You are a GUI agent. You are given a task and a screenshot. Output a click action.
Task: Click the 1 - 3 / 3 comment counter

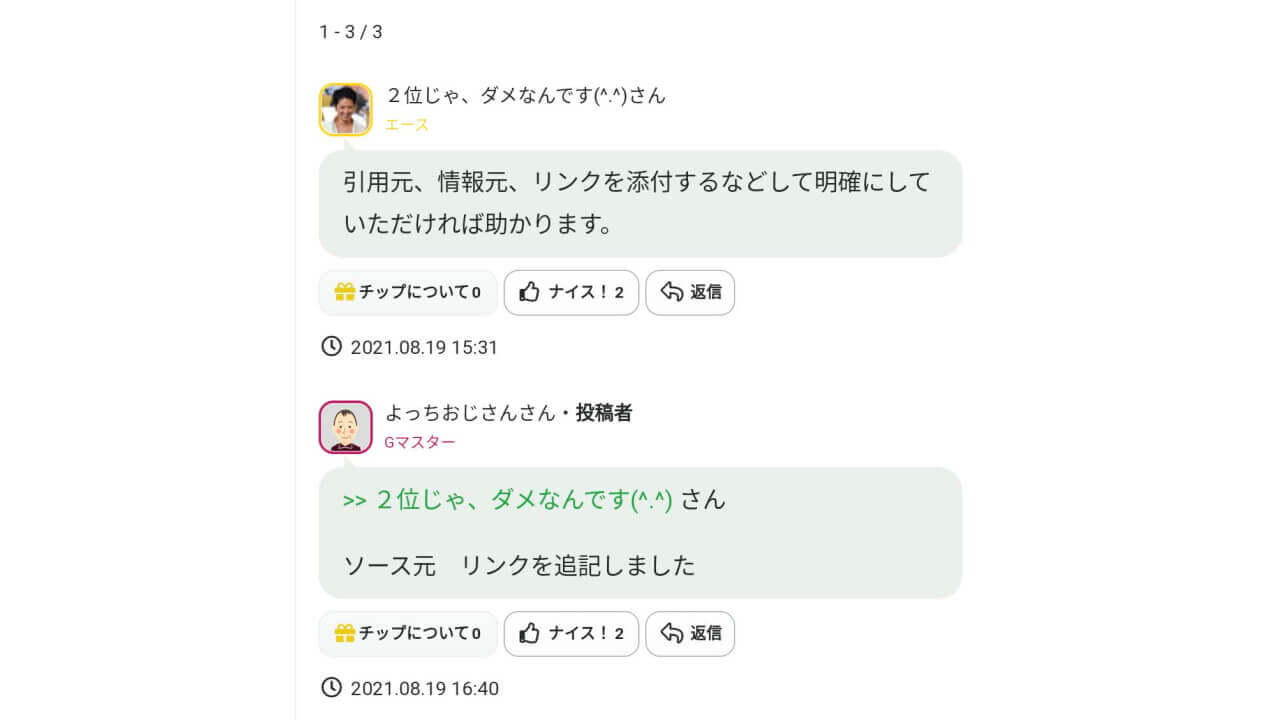pyautogui.click(x=351, y=32)
